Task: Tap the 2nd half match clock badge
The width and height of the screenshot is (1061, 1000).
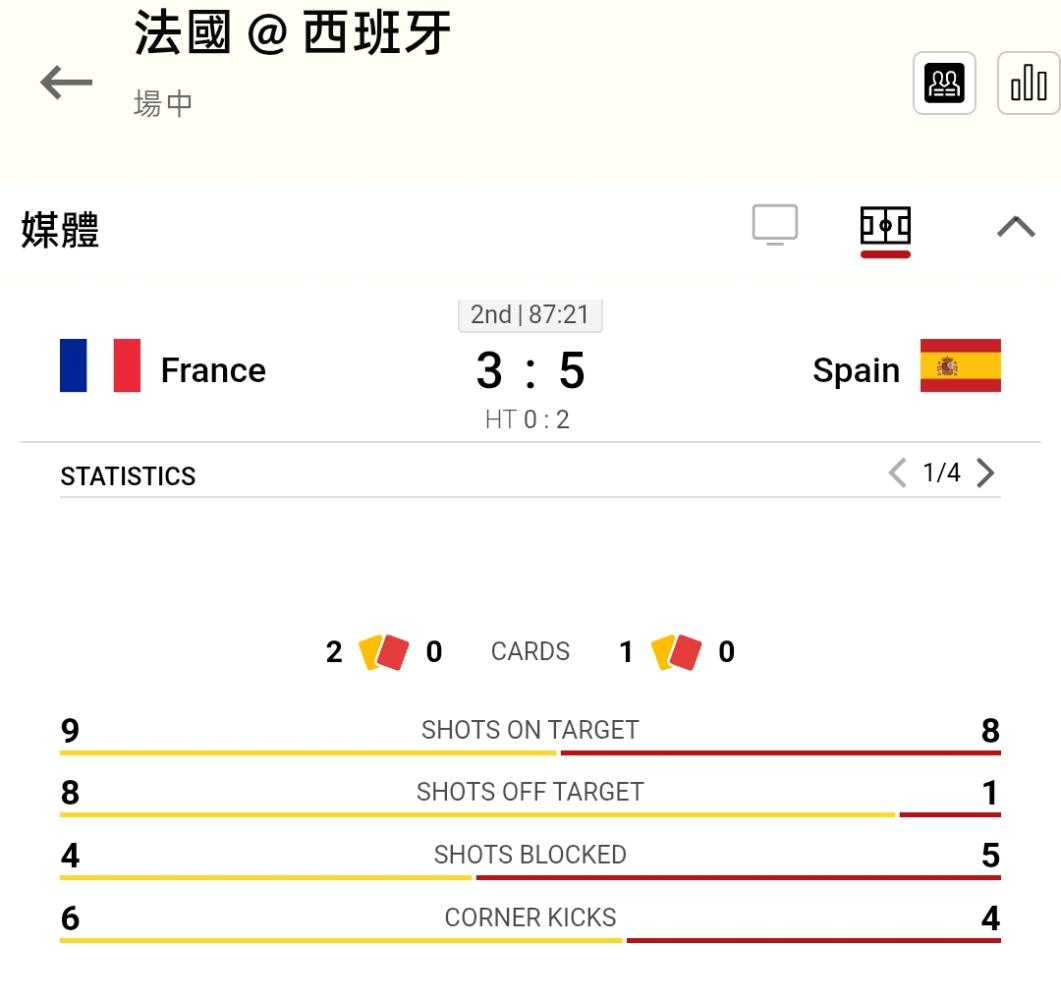Action: coord(530,315)
